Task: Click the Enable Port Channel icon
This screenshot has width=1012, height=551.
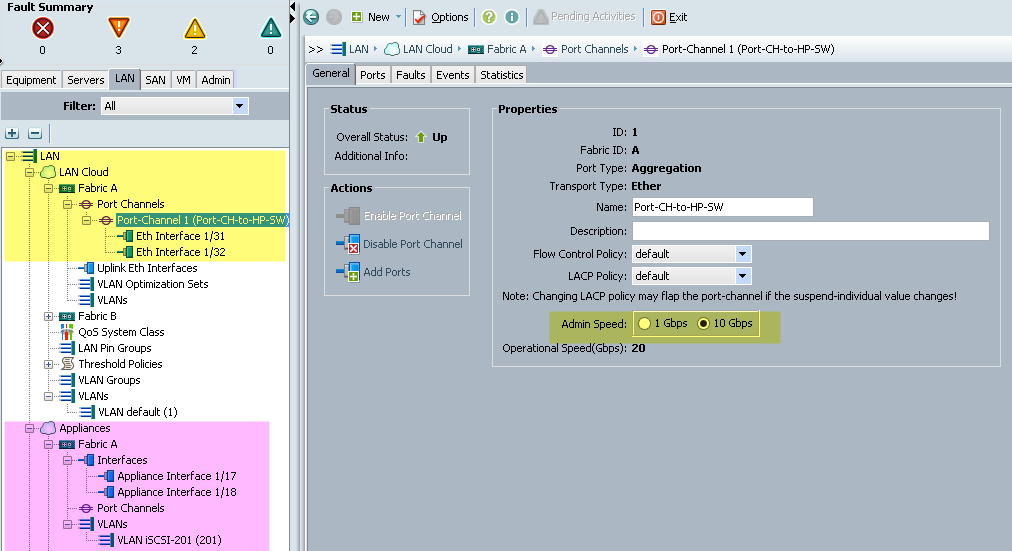Action: click(348, 215)
